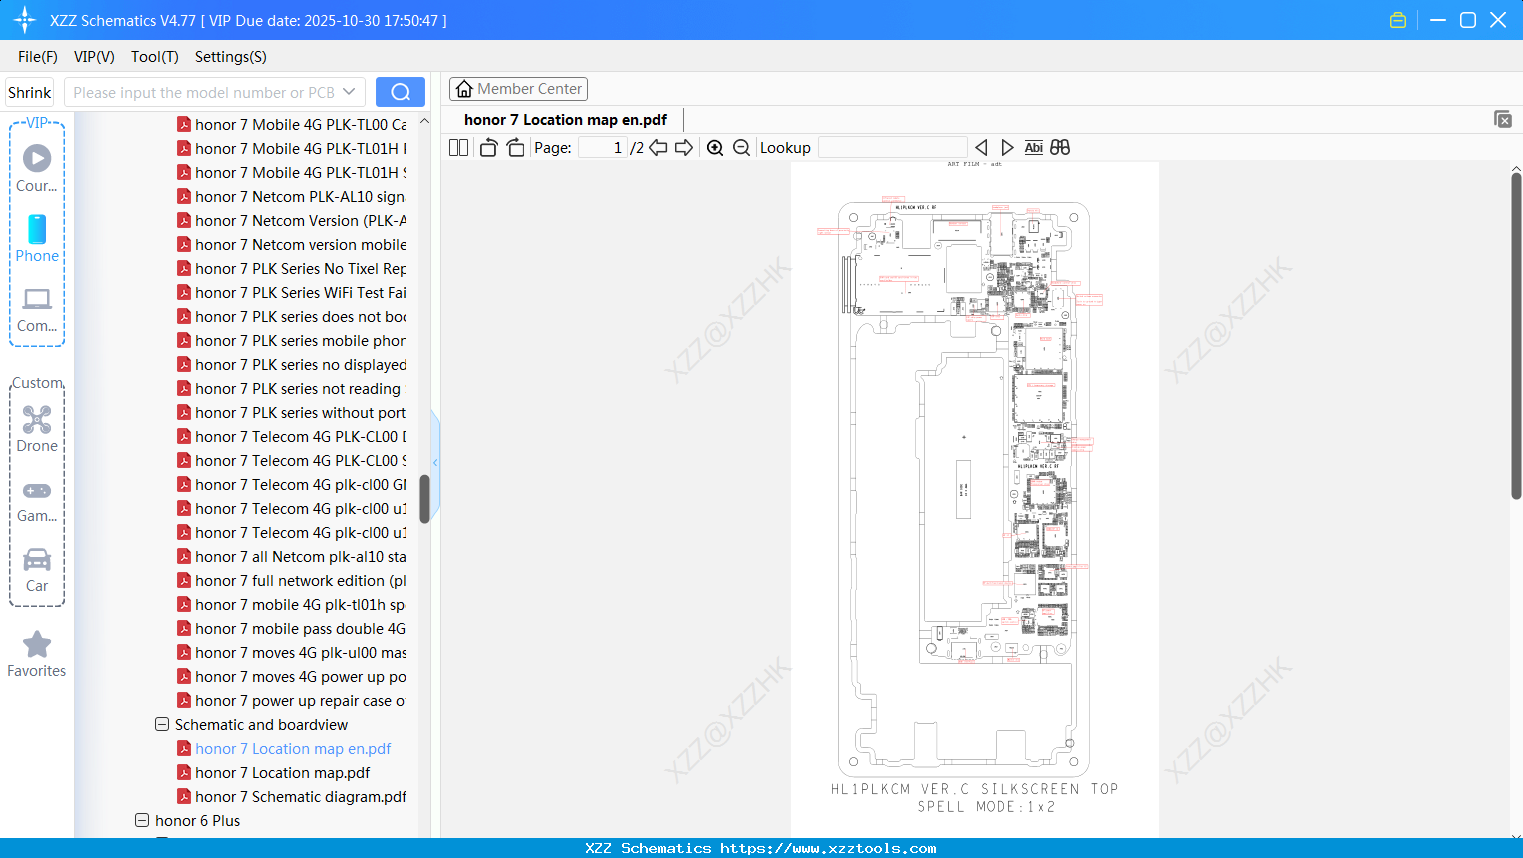Open honor 7 Location map en.pdf in tree
The image size is (1523, 858).
[x=293, y=748]
